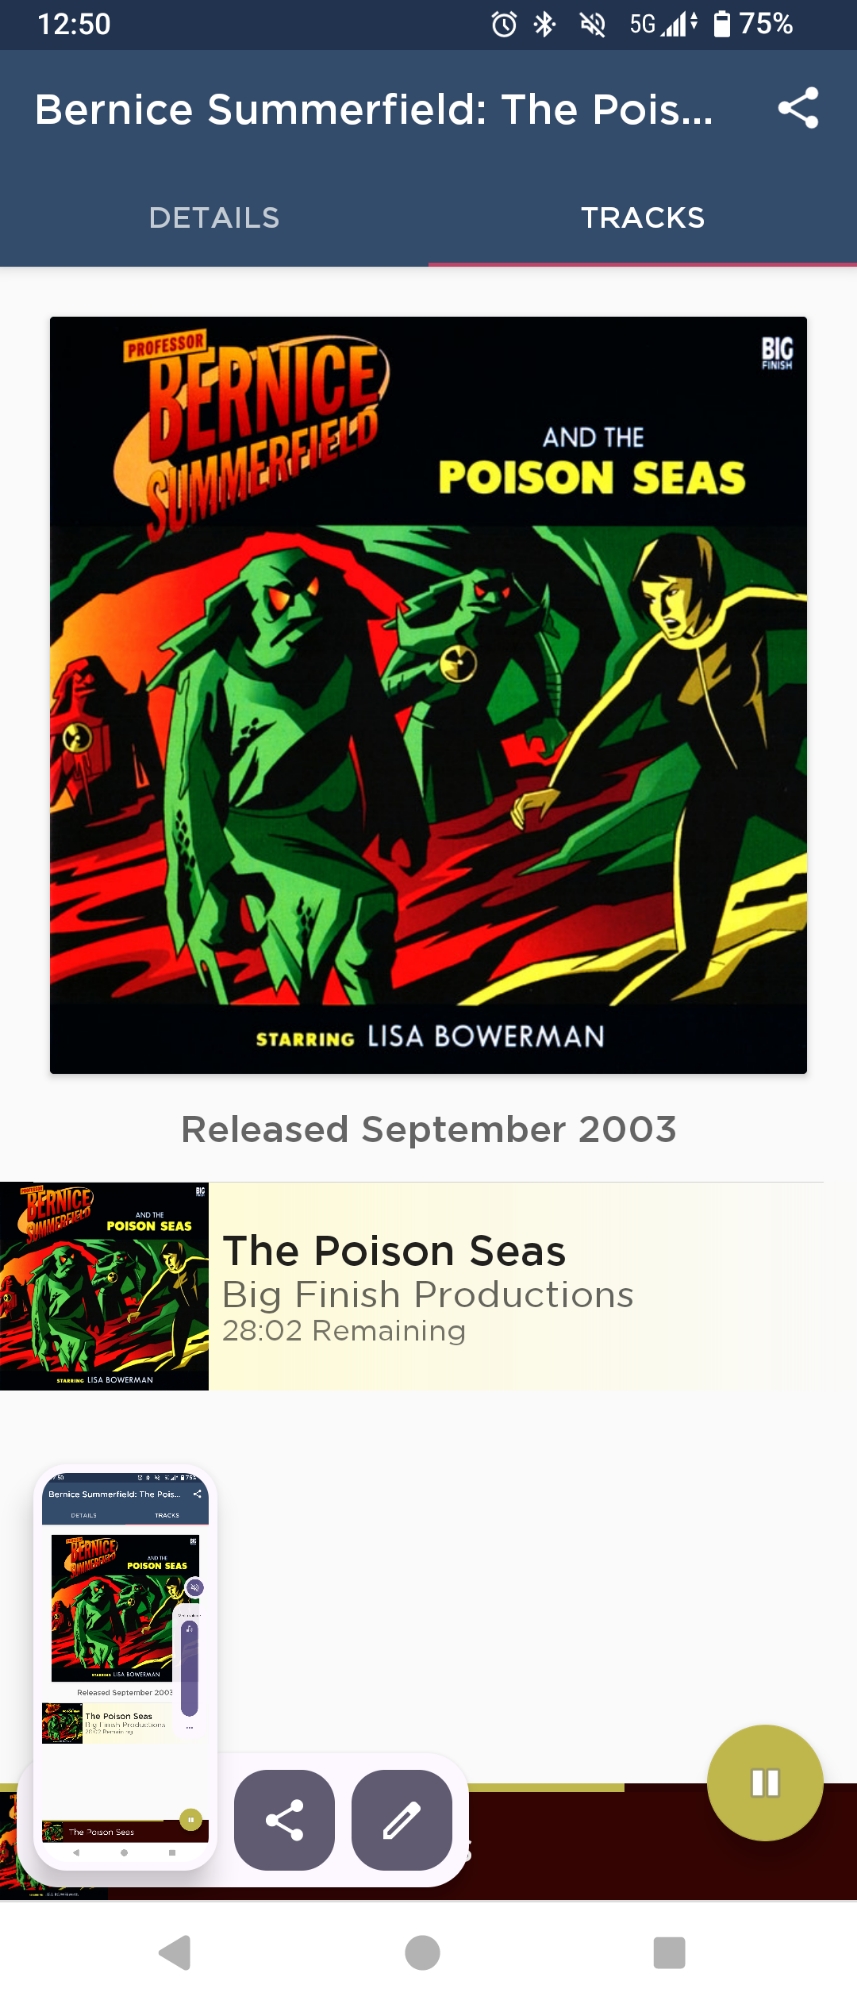Edit the captured screenshot with the pencil

pyautogui.click(x=402, y=1820)
